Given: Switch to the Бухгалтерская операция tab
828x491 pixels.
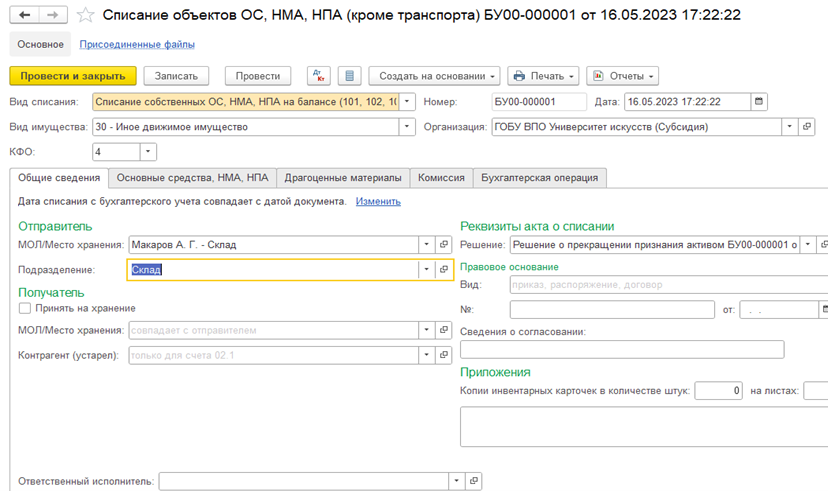Looking at the screenshot, I should click(540, 178).
